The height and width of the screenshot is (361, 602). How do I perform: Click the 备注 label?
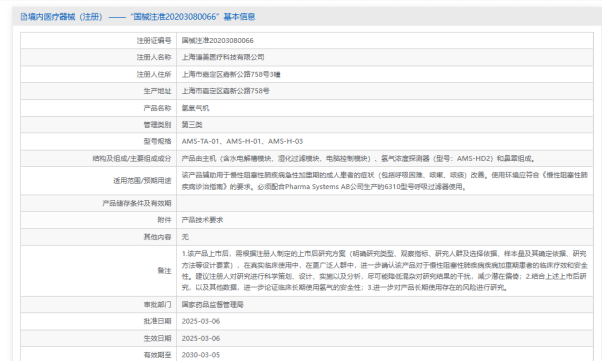(x=164, y=271)
